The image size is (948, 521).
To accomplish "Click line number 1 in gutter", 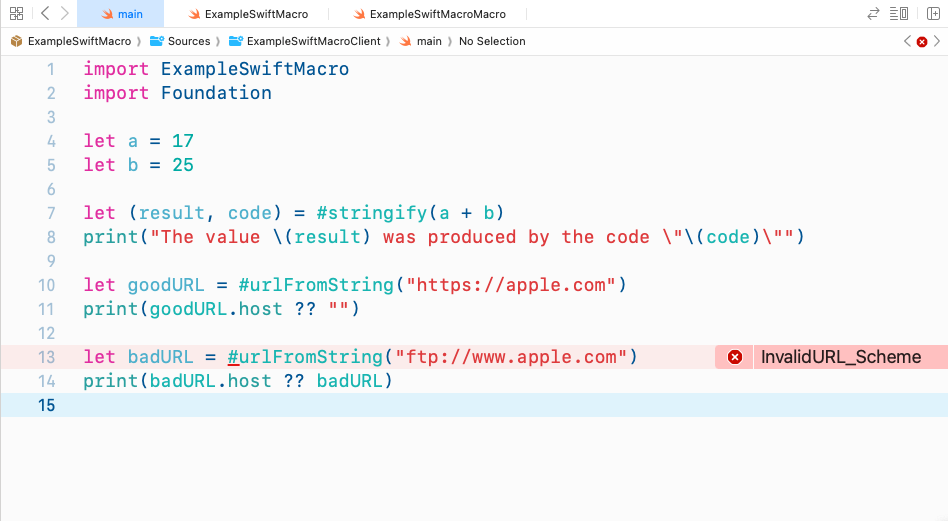I will click(x=51, y=70).
